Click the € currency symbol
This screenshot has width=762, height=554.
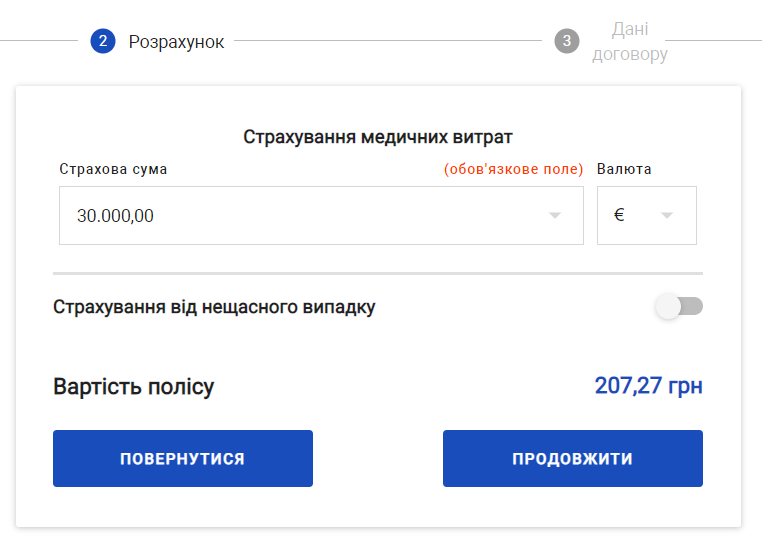click(x=620, y=215)
